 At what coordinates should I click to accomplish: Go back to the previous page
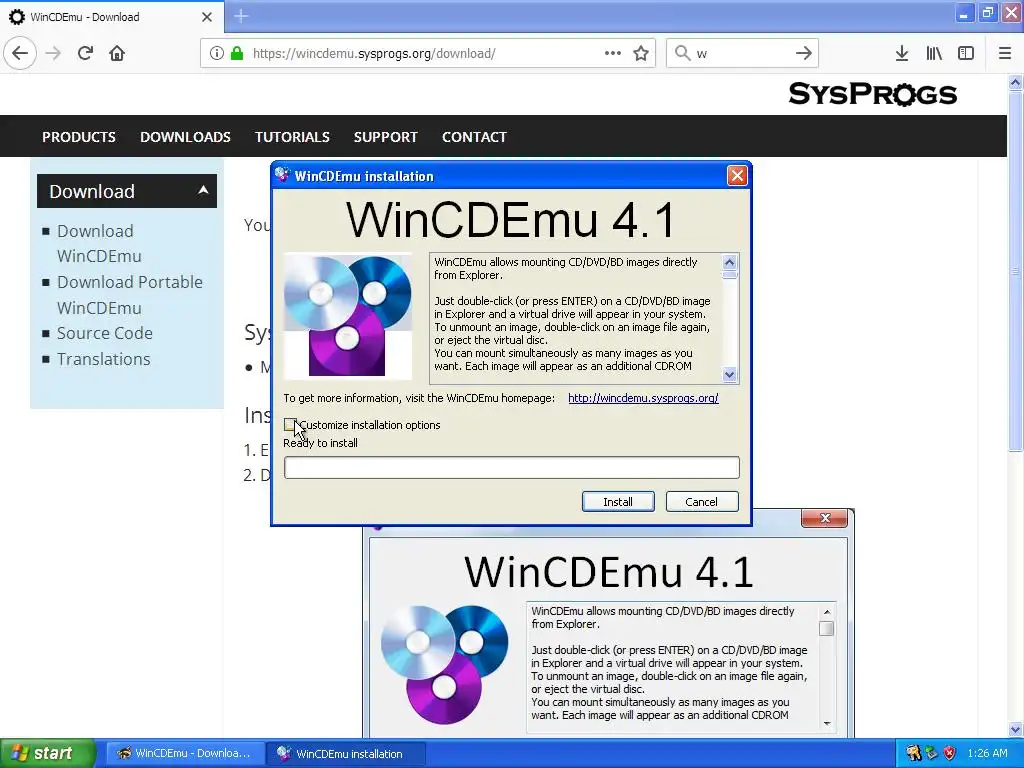(x=20, y=53)
